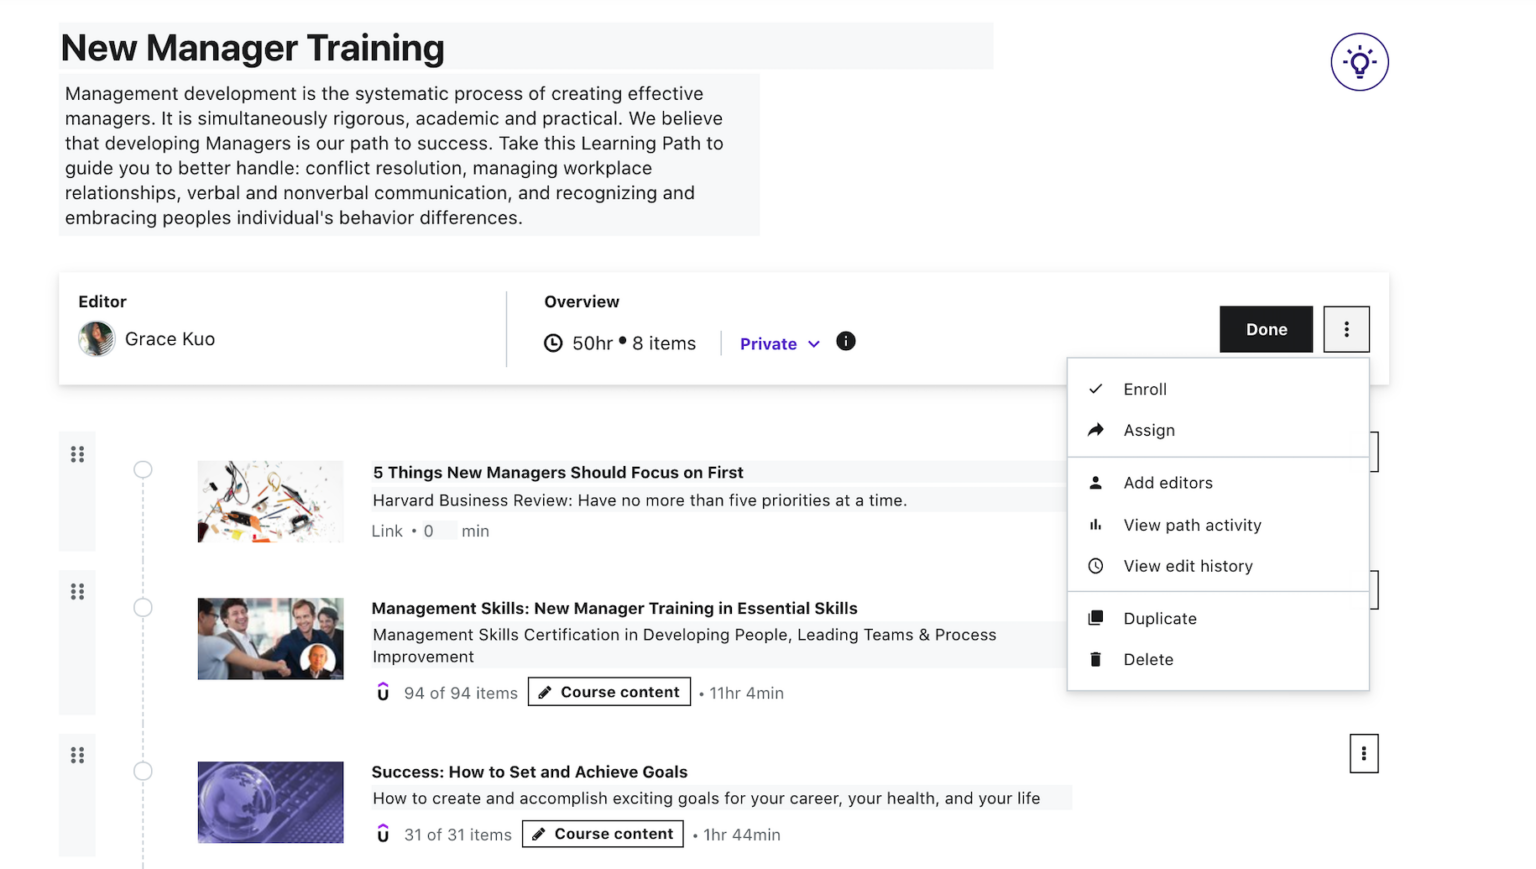Click the lightbulb icon at top right

point(1359,62)
